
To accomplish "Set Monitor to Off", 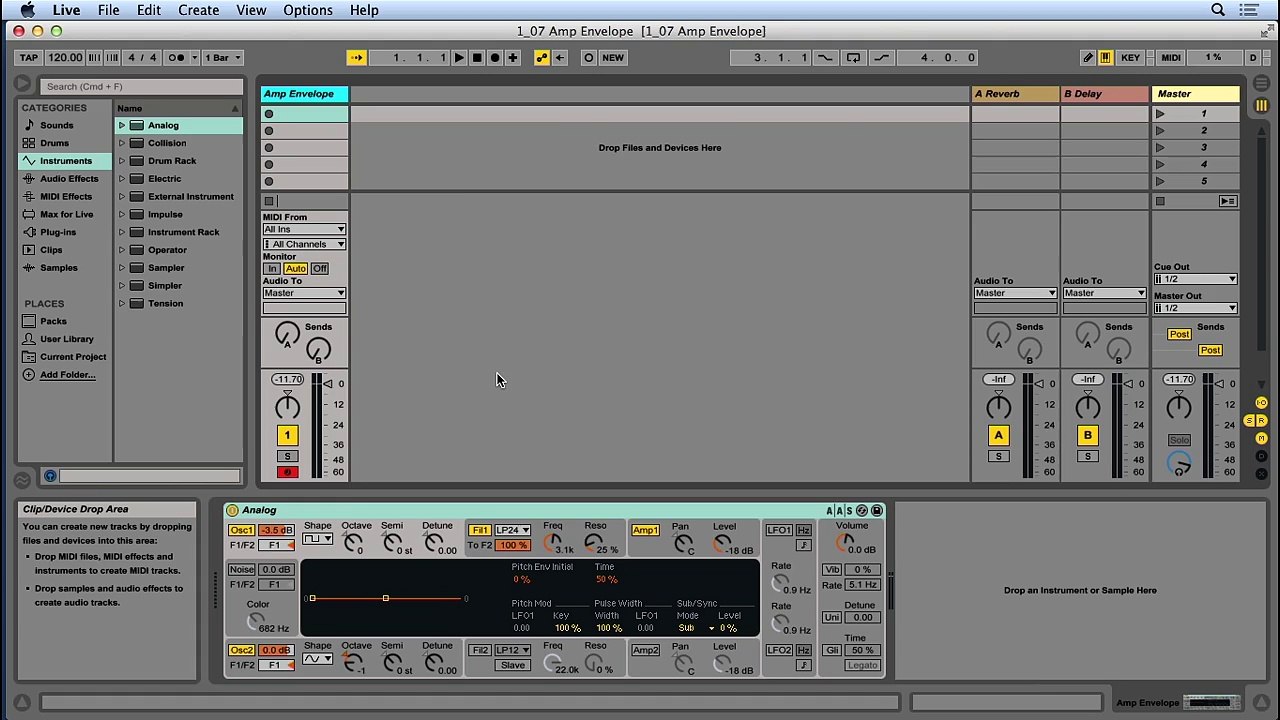I will tap(319, 269).
